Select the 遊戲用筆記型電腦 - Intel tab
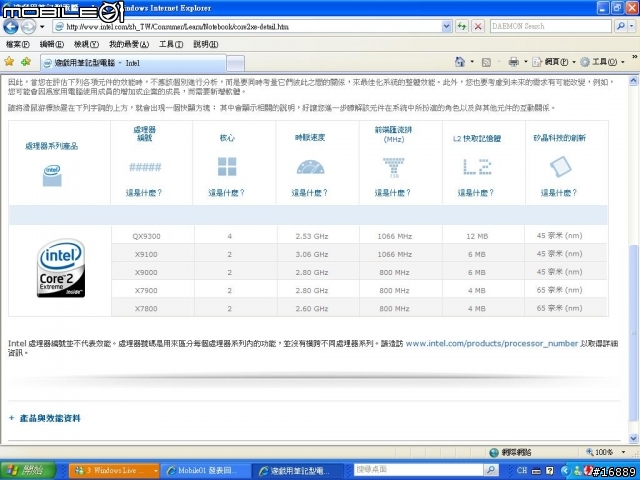Image resolution: width=640 pixels, height=480 pixels. tap(133, 63)
